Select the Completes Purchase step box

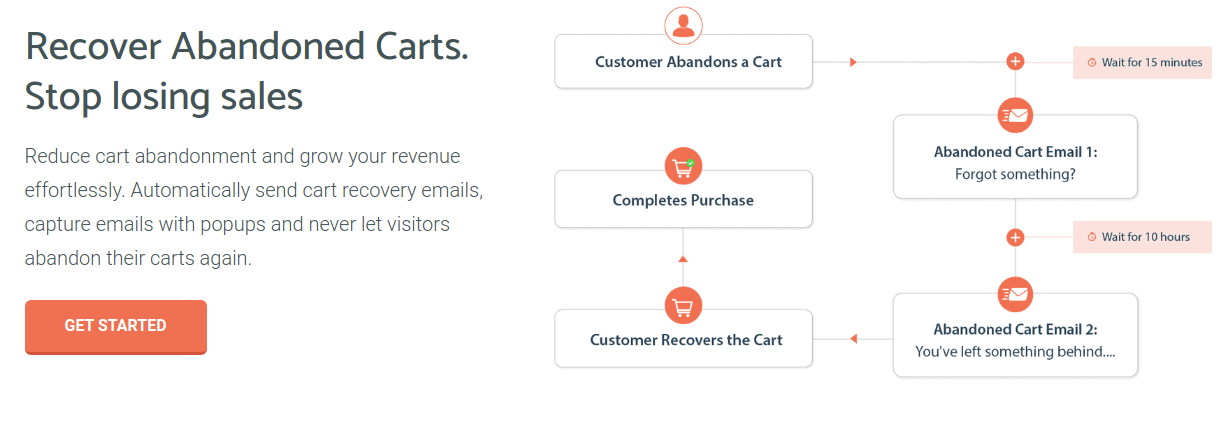tap(683, 199)
